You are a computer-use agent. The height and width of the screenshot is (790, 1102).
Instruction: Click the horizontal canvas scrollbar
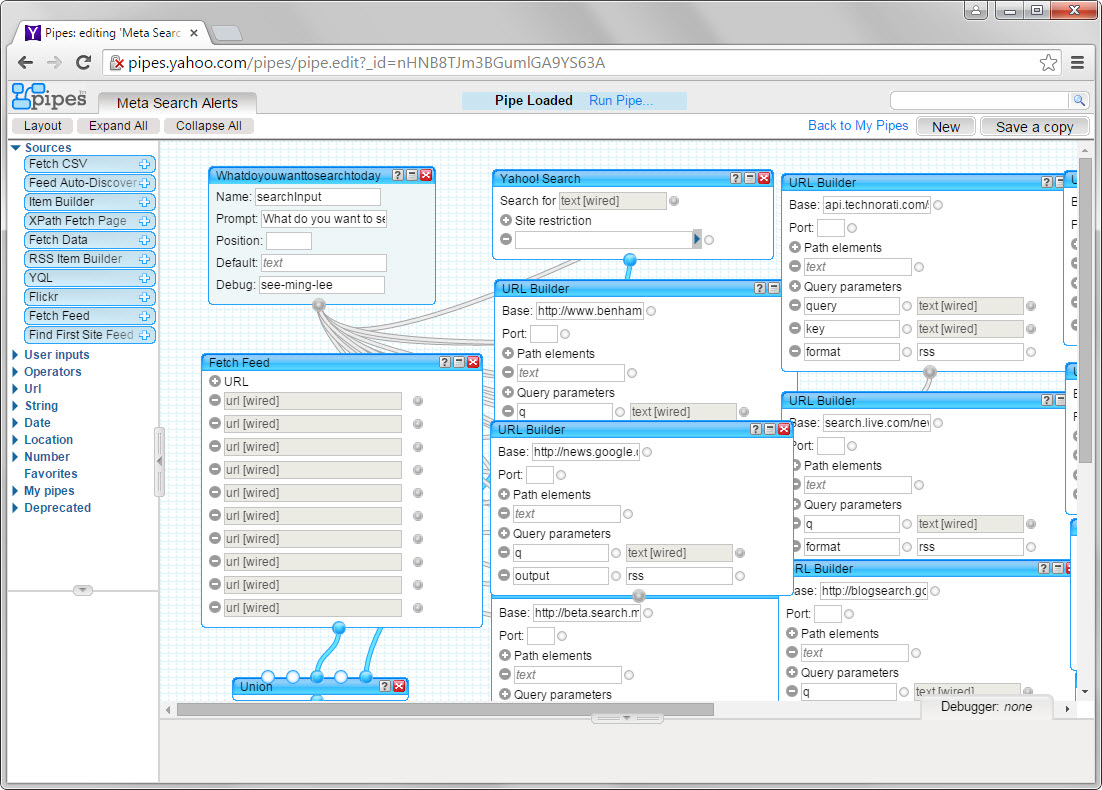click(446, 710)
